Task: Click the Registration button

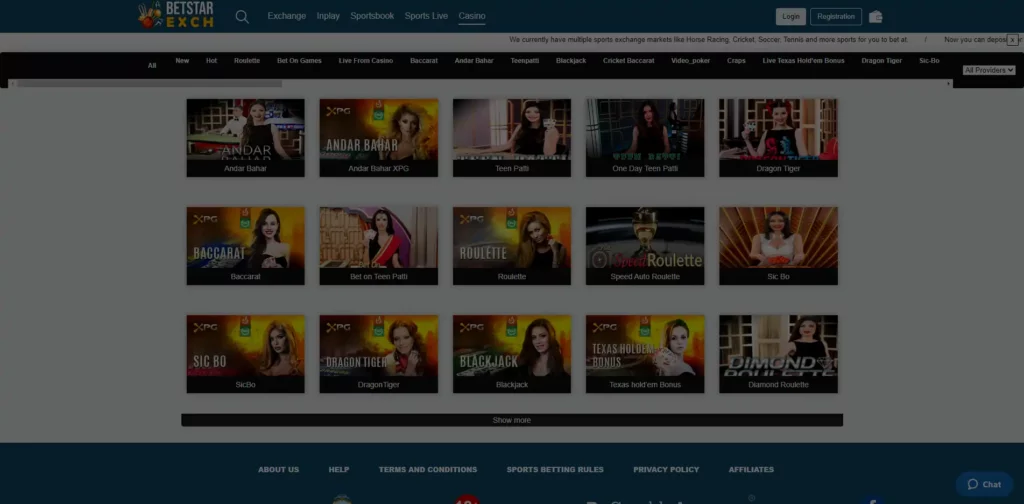Action: coord(835,16)
